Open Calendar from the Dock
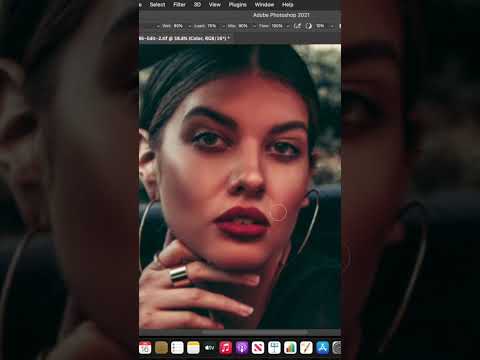The height and width of the screenshot is (360, 480). [145, 348]
